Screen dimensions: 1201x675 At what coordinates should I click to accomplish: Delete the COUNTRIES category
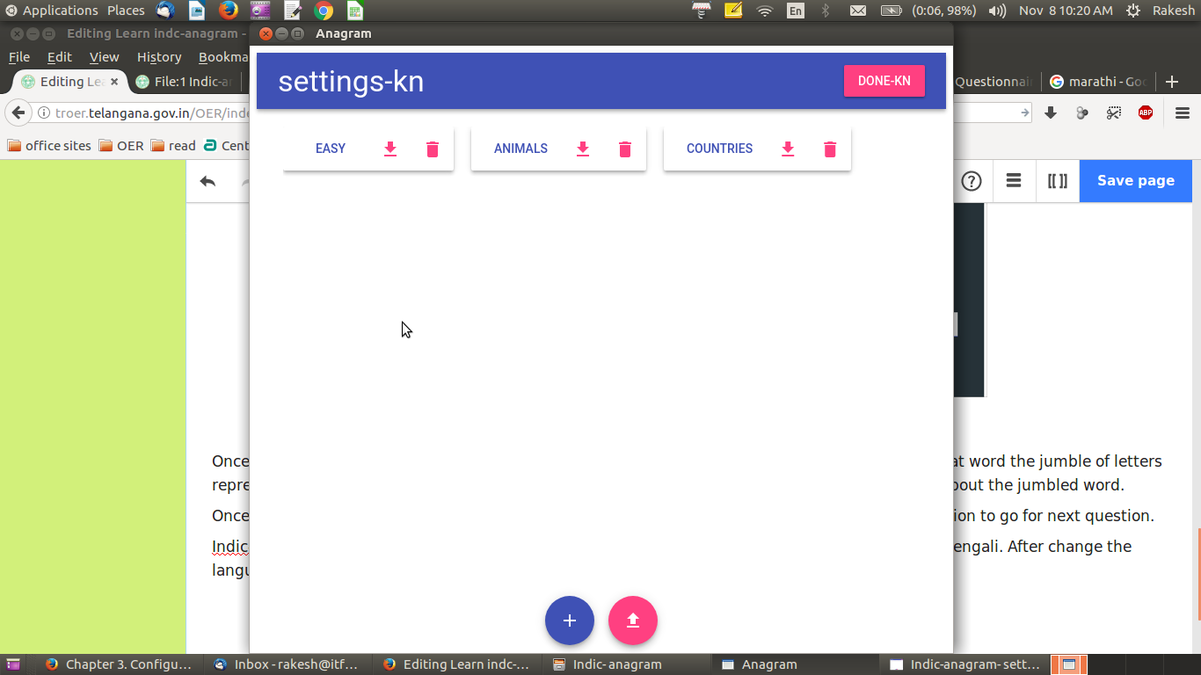pyautogui.click(x=829, y=148)
